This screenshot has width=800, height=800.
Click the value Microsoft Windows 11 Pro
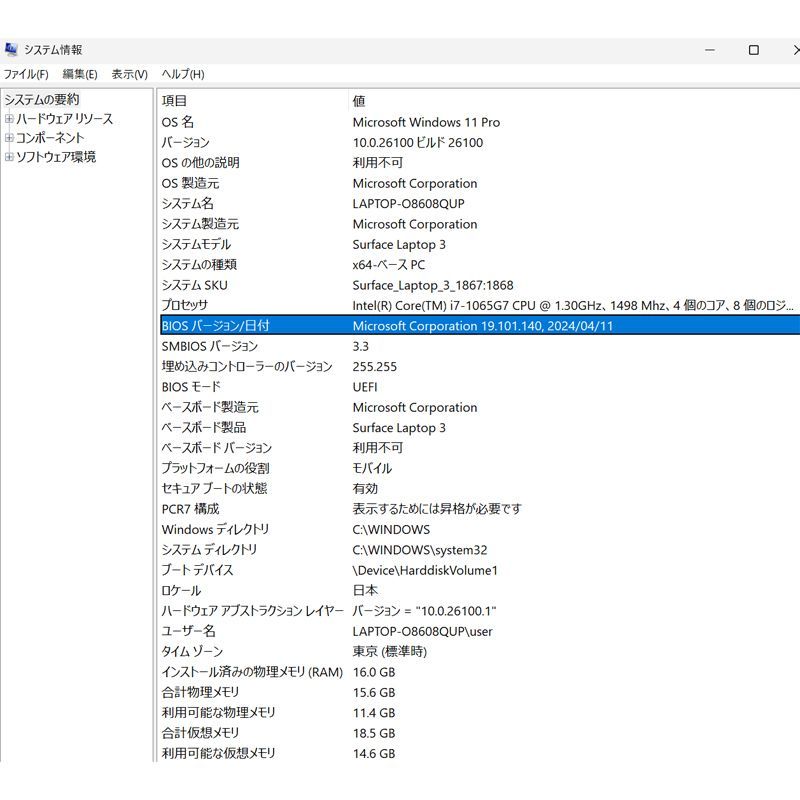[x=426, y=122]
